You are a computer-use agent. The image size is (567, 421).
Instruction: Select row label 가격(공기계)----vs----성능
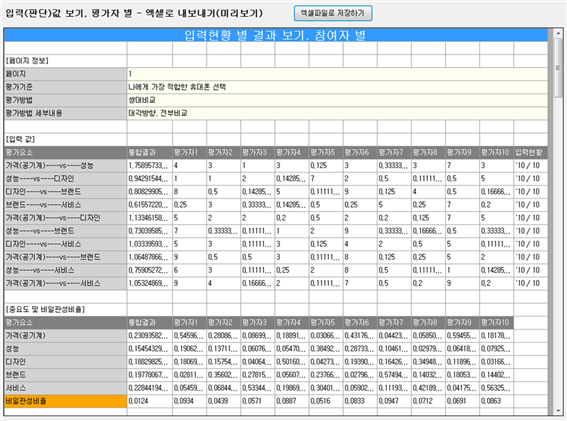pyautogui.click(x=65, y=166)
